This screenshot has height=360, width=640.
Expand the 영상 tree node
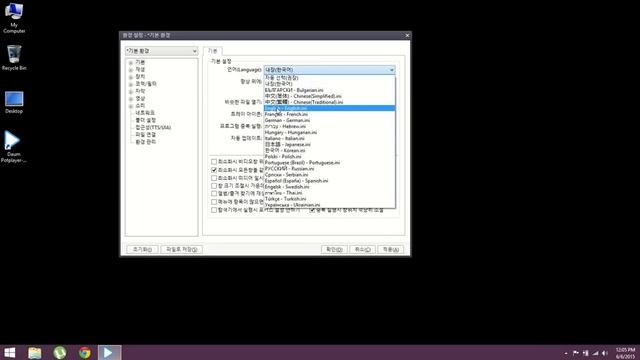coord(131,99)
